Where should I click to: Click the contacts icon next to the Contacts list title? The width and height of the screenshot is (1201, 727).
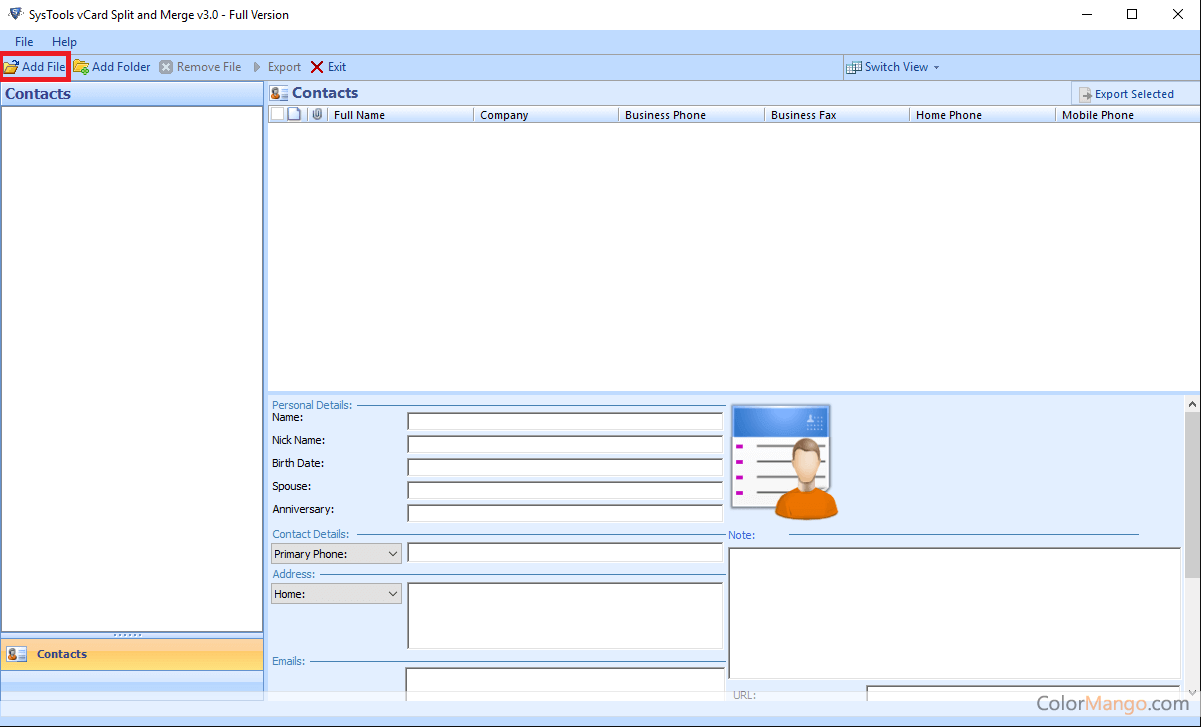coord(279,93)
